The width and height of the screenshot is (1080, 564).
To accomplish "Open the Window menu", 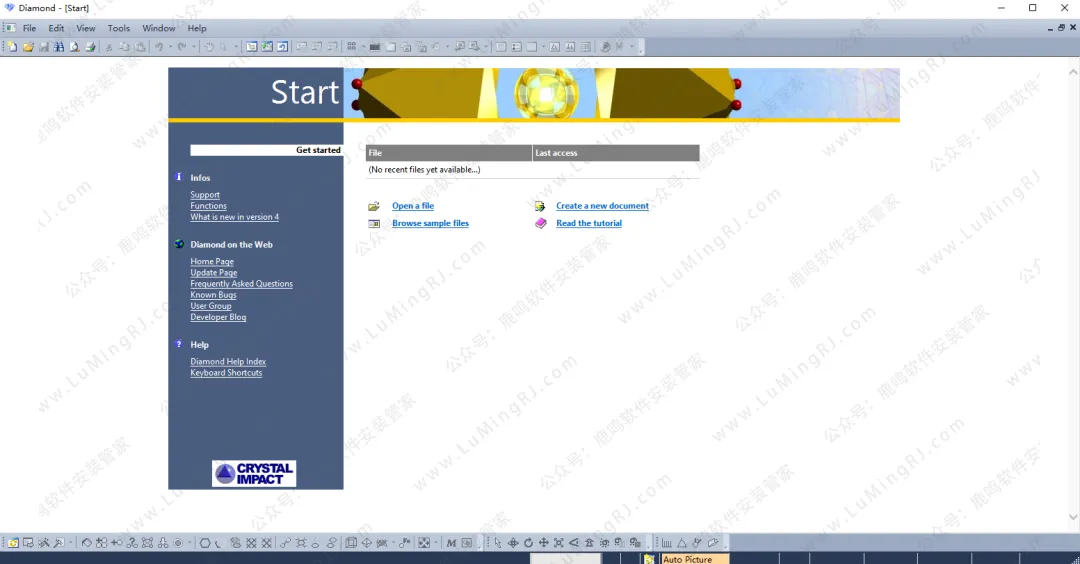I will (159, 28).
